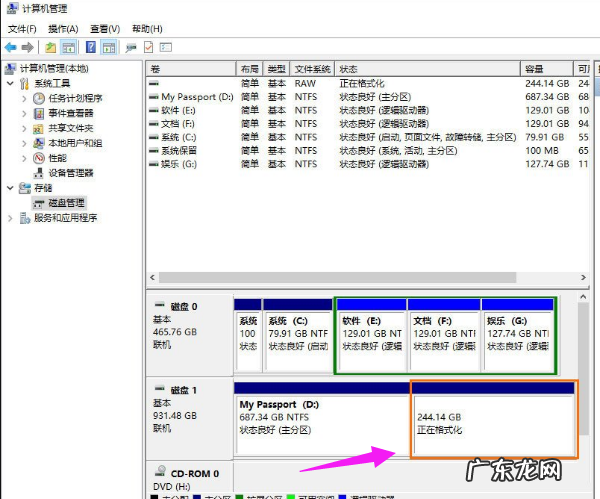
Task: Open the 帮助(H) menu
Action: 147,29
